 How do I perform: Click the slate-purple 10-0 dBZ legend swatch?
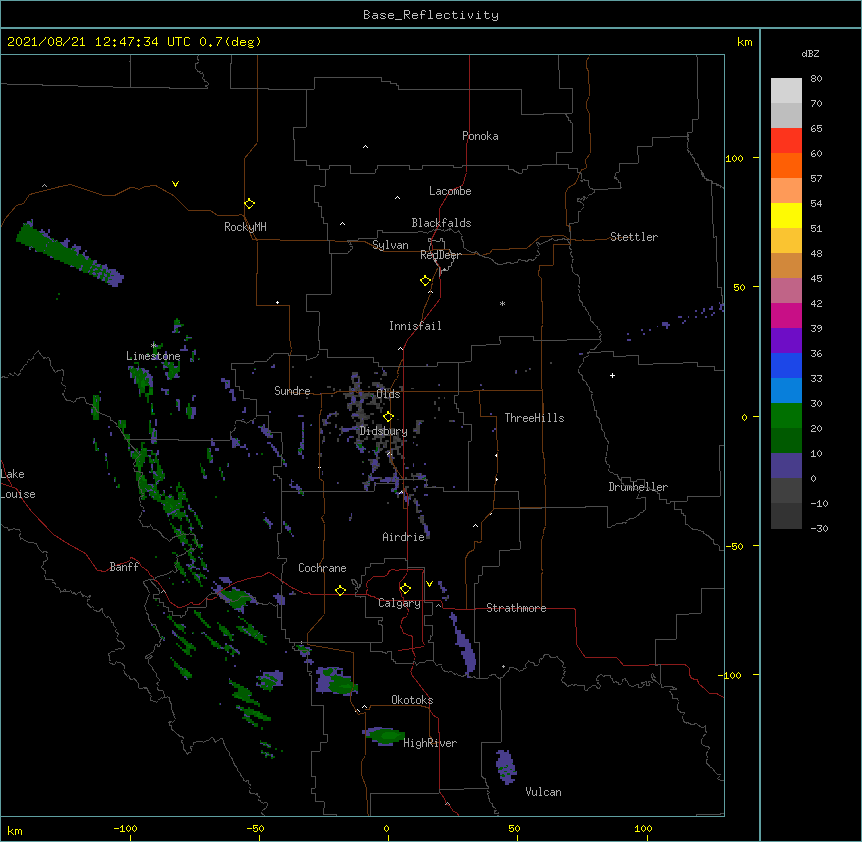tap(786, 466)
